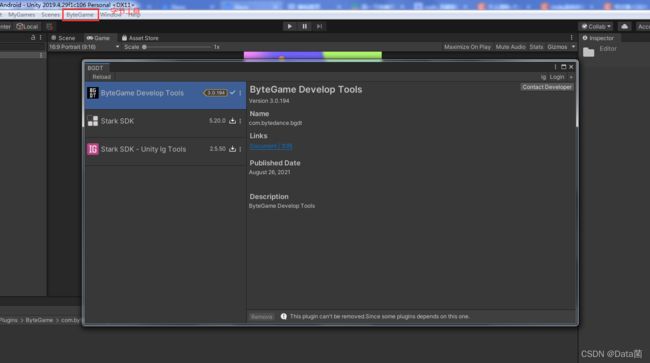This screenshot has width=650, height=363.
Task: Click Login in the BGDT window
Action: point(557,77)
